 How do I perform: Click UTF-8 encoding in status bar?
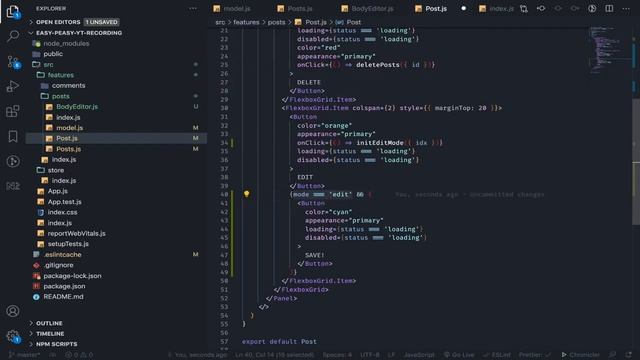click(x=369, y=355)
